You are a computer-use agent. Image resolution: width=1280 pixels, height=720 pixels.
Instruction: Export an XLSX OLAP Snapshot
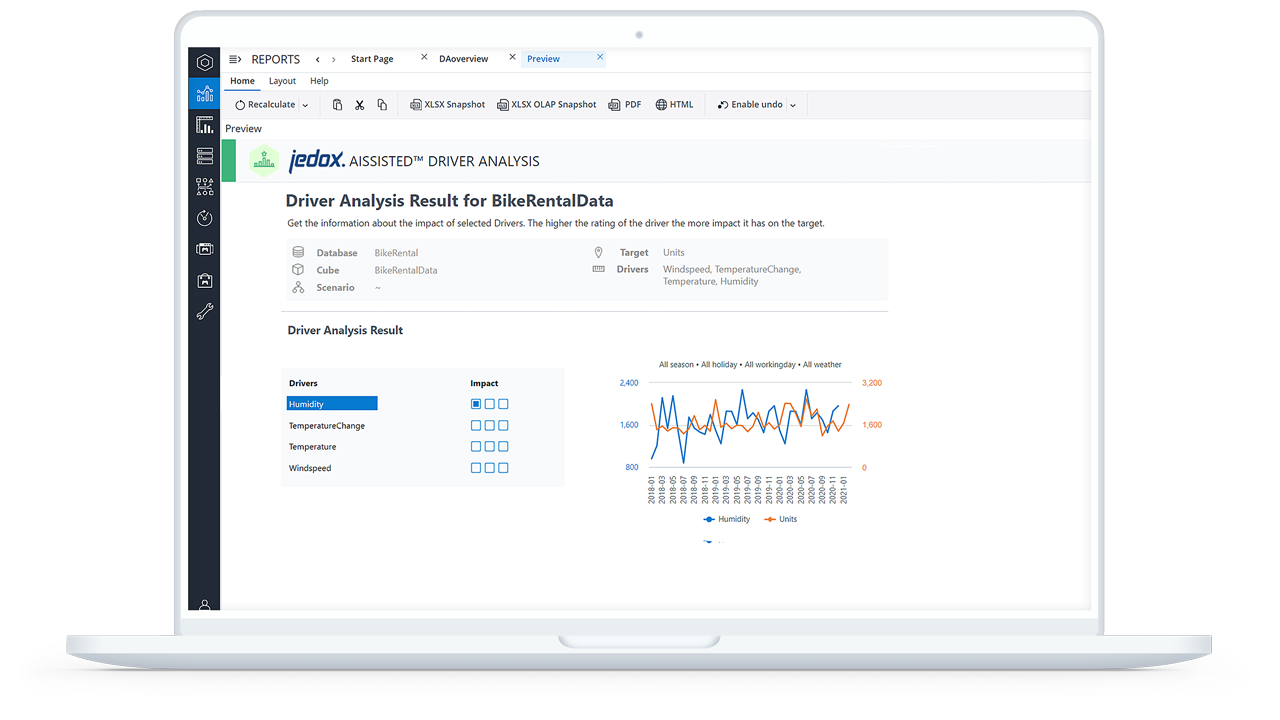click(547, 104)
